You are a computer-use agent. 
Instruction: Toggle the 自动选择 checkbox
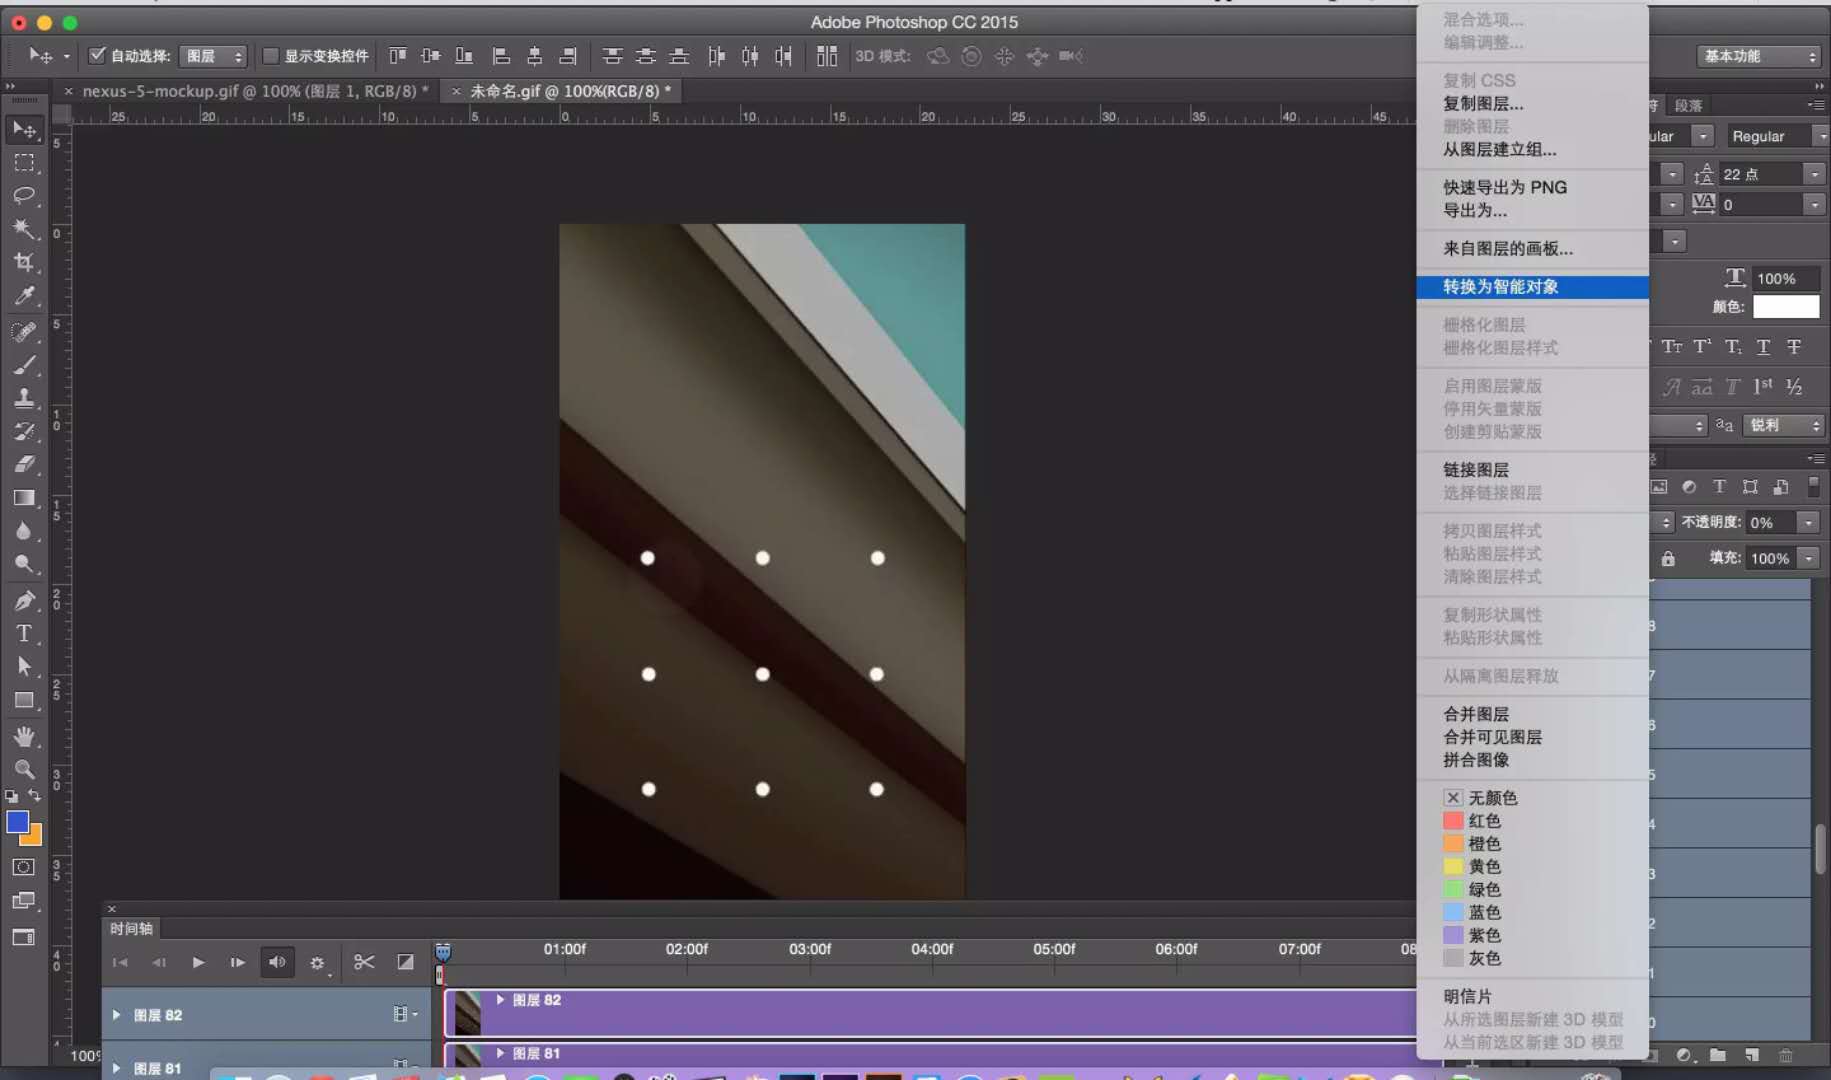(97, 56)
